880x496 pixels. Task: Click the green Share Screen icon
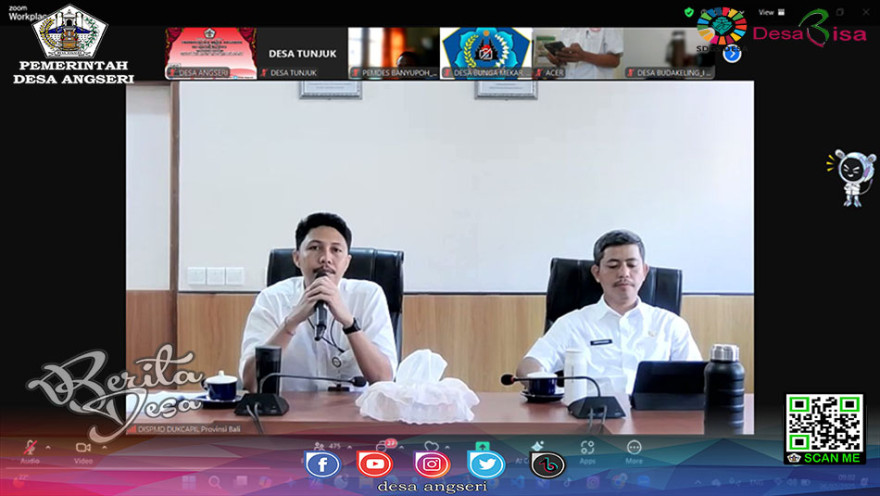click(x=482, y=446)
